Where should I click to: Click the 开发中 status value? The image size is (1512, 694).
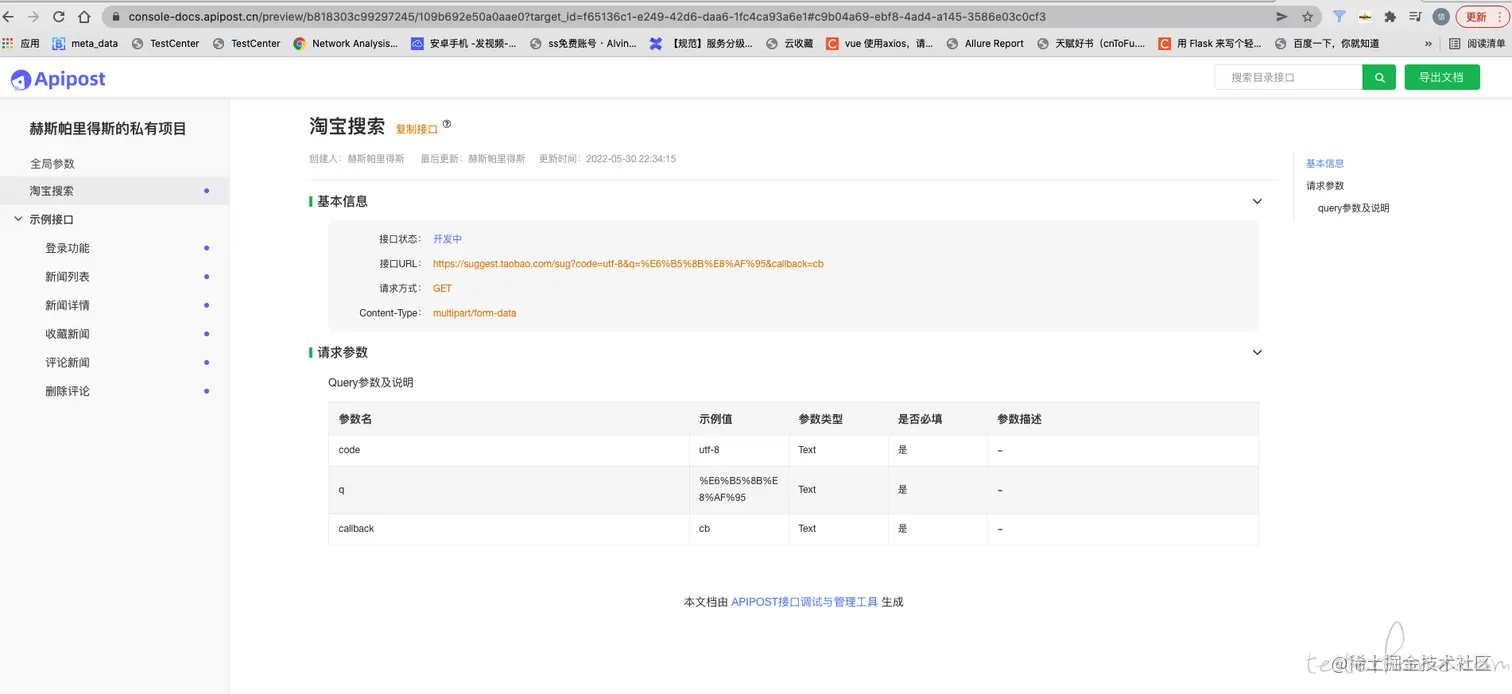click(447, 239)
